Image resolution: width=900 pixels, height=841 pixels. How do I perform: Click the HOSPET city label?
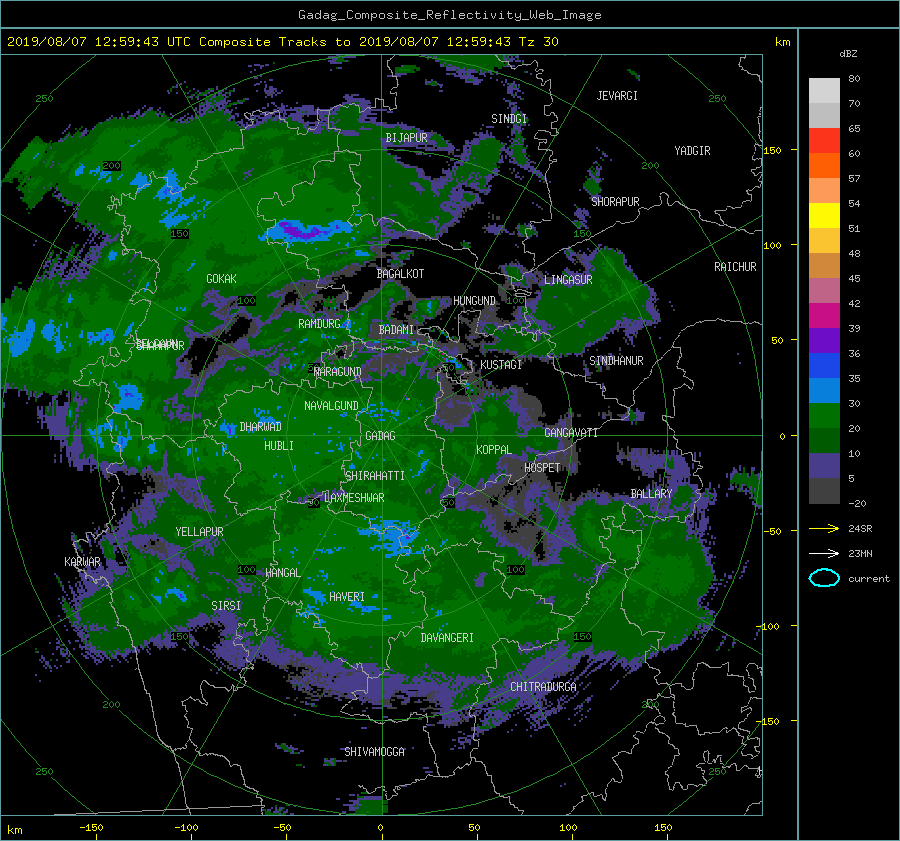tap(542, 468)
